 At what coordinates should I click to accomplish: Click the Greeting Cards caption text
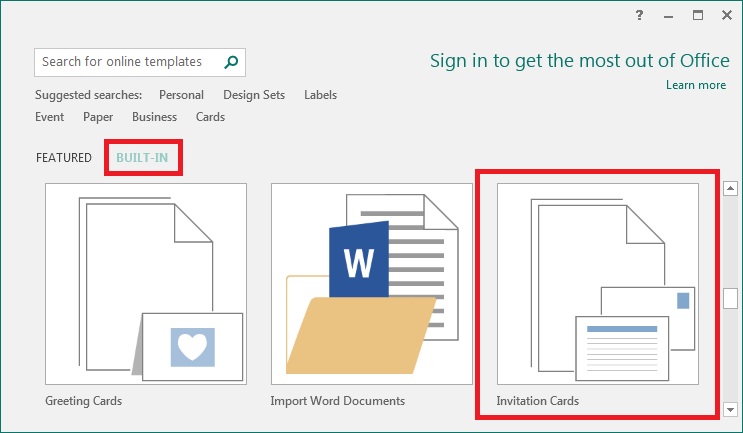(x=83, y=401)
